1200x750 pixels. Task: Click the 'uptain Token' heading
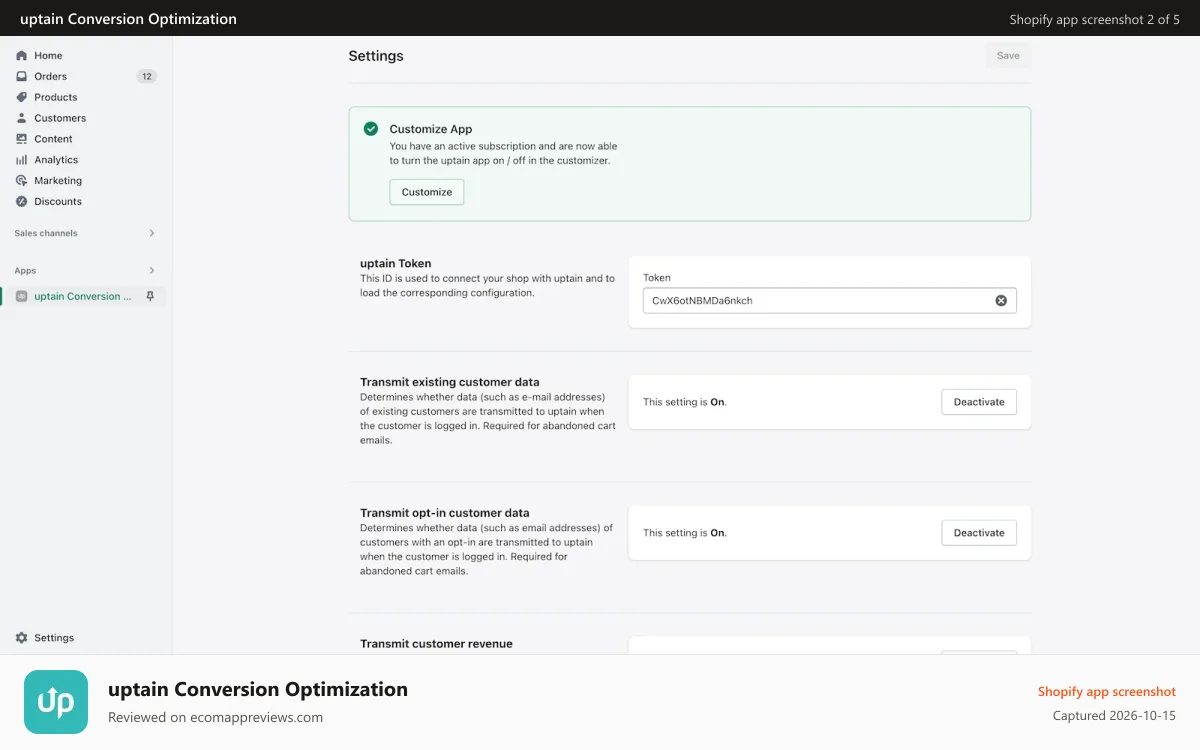pyautogui.click(x=396, y=264)
